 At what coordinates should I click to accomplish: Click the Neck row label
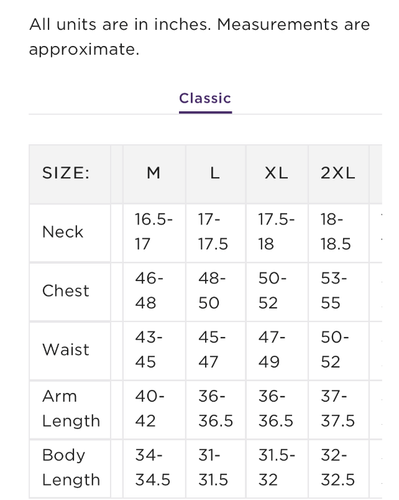(x=70, y=233)
